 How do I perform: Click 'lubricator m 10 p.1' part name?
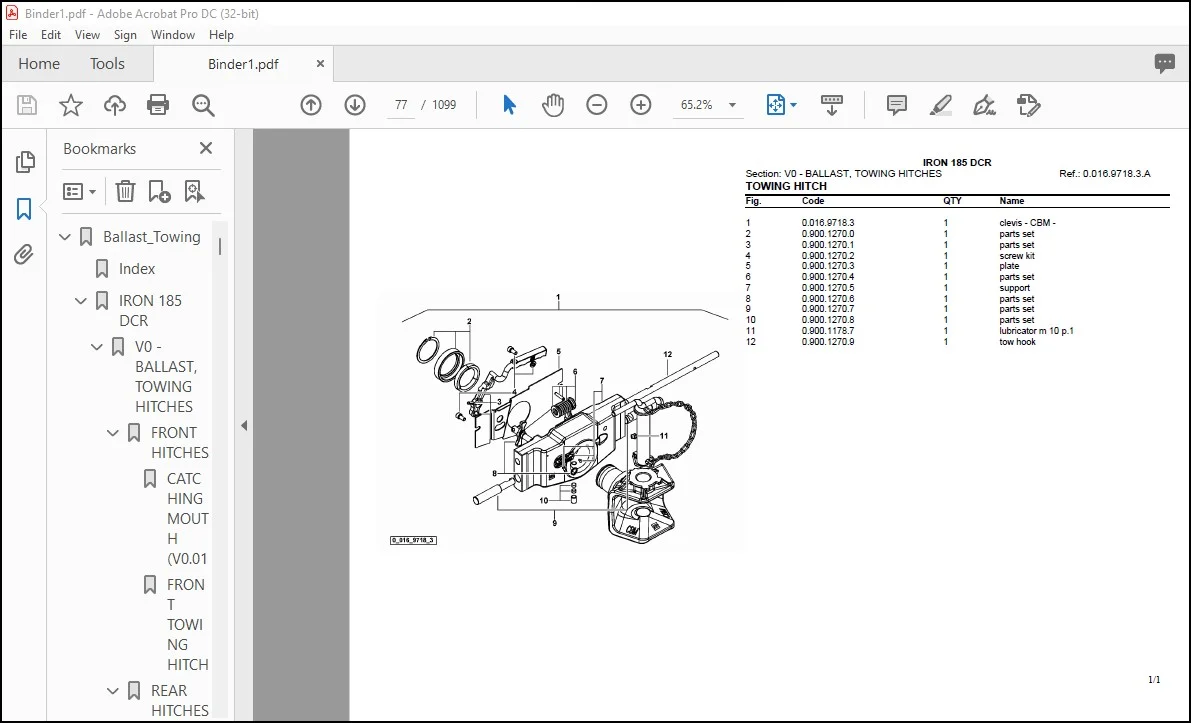(1036, 331)
